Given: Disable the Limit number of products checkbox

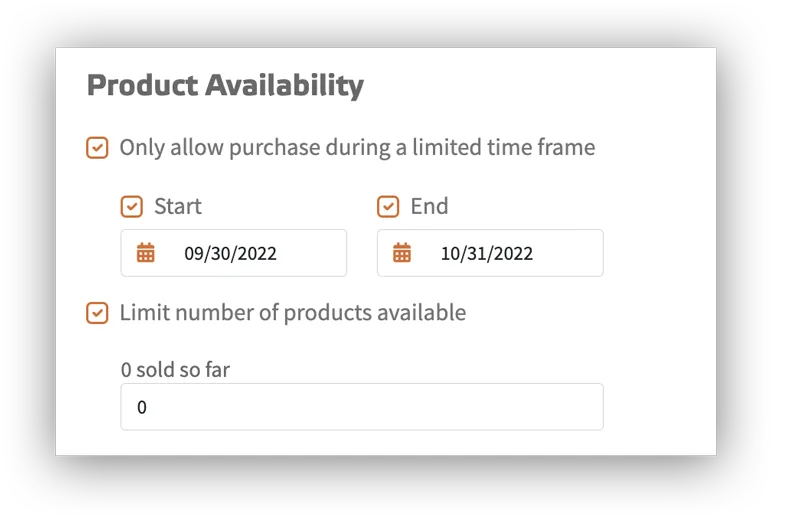Looking at the screenshot, I should click(x=97, y=313).
